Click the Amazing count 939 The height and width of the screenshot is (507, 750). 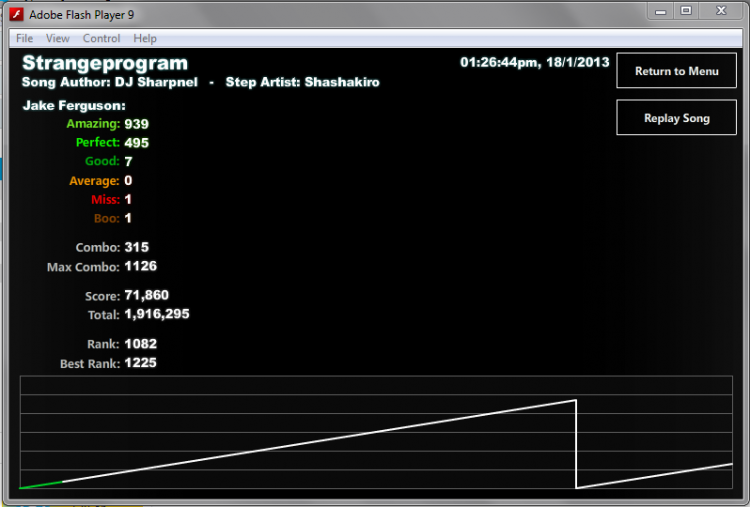click(x=136, y=124)
